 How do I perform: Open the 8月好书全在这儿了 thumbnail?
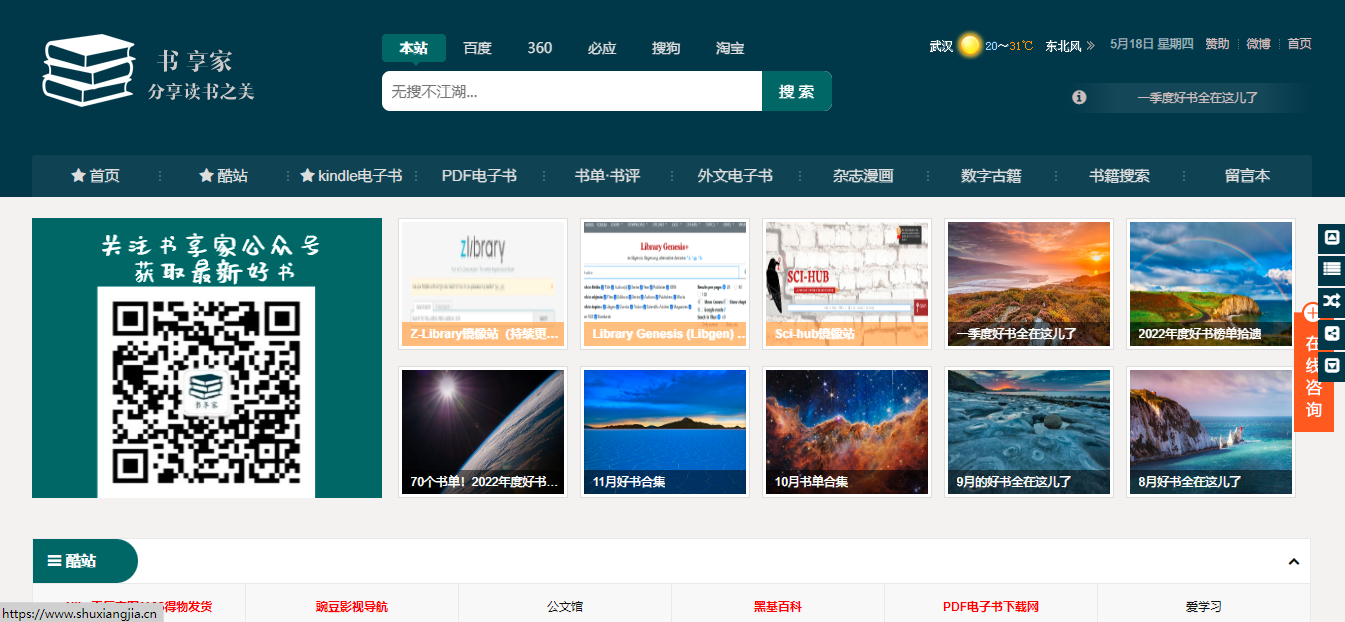pyautogui.click(x=1211, y=432)
